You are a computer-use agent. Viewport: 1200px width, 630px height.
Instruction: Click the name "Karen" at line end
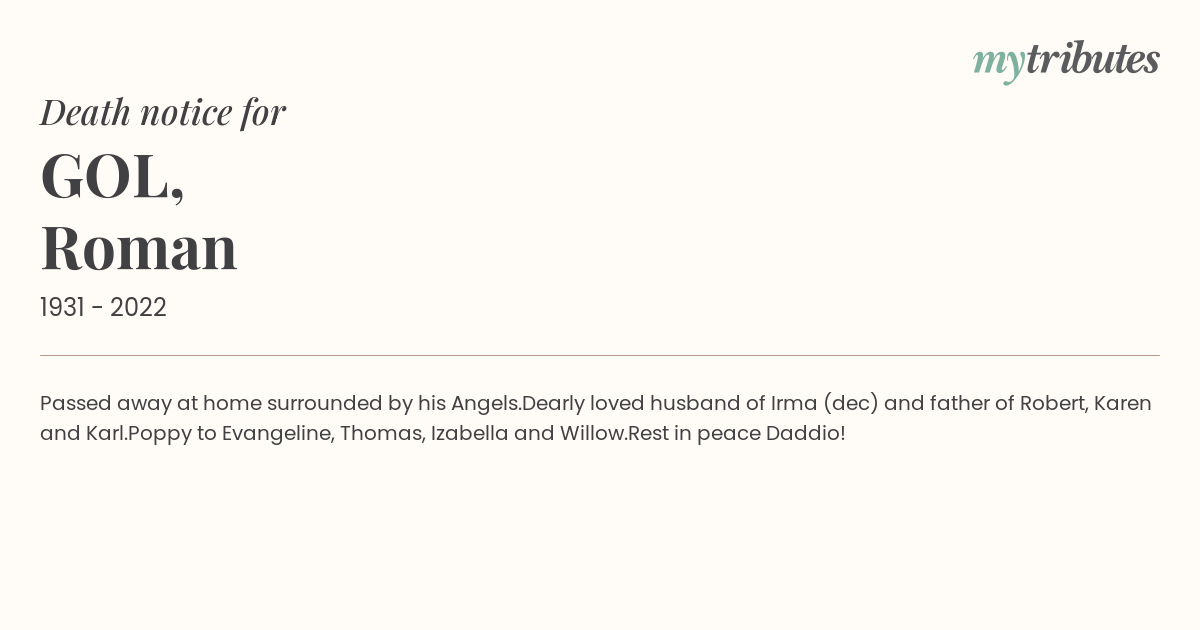click(1123, 403)
